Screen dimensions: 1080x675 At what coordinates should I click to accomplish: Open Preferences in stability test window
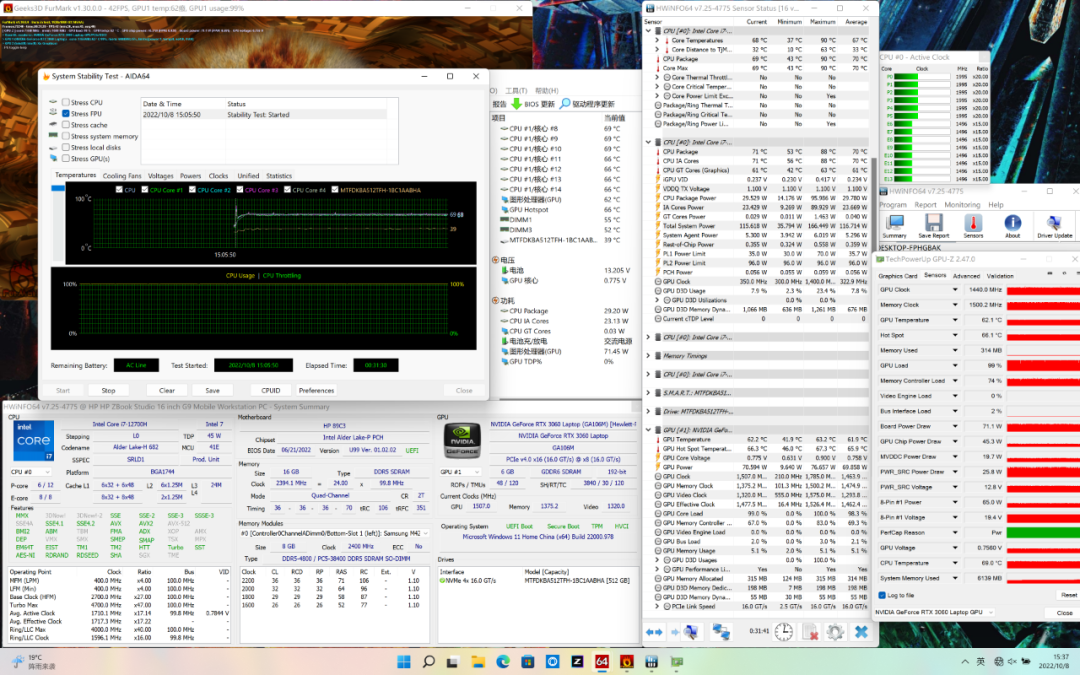click(316, 391)
